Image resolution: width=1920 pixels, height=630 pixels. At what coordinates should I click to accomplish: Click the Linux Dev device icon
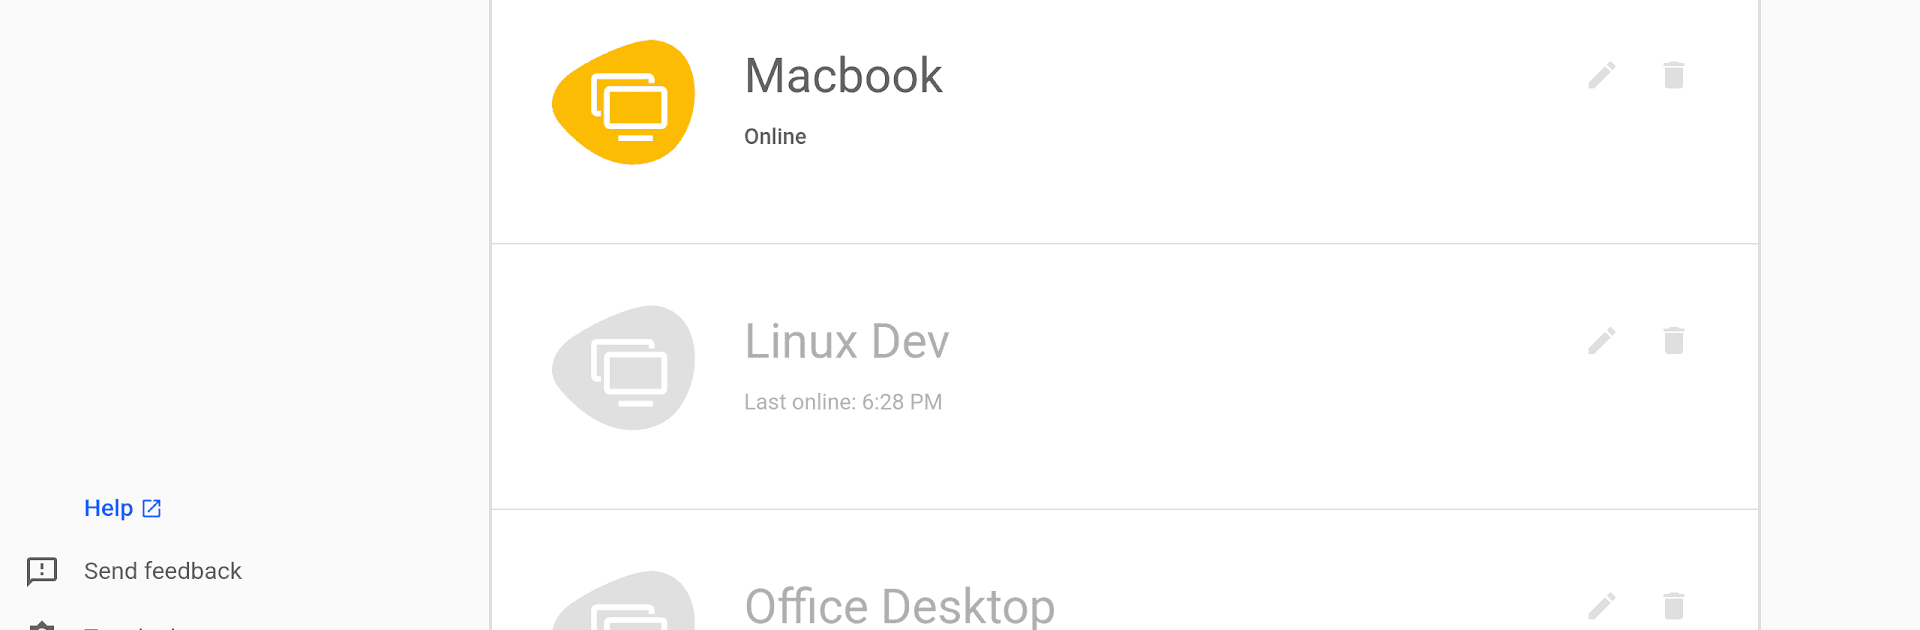click(x=624, y=368)
